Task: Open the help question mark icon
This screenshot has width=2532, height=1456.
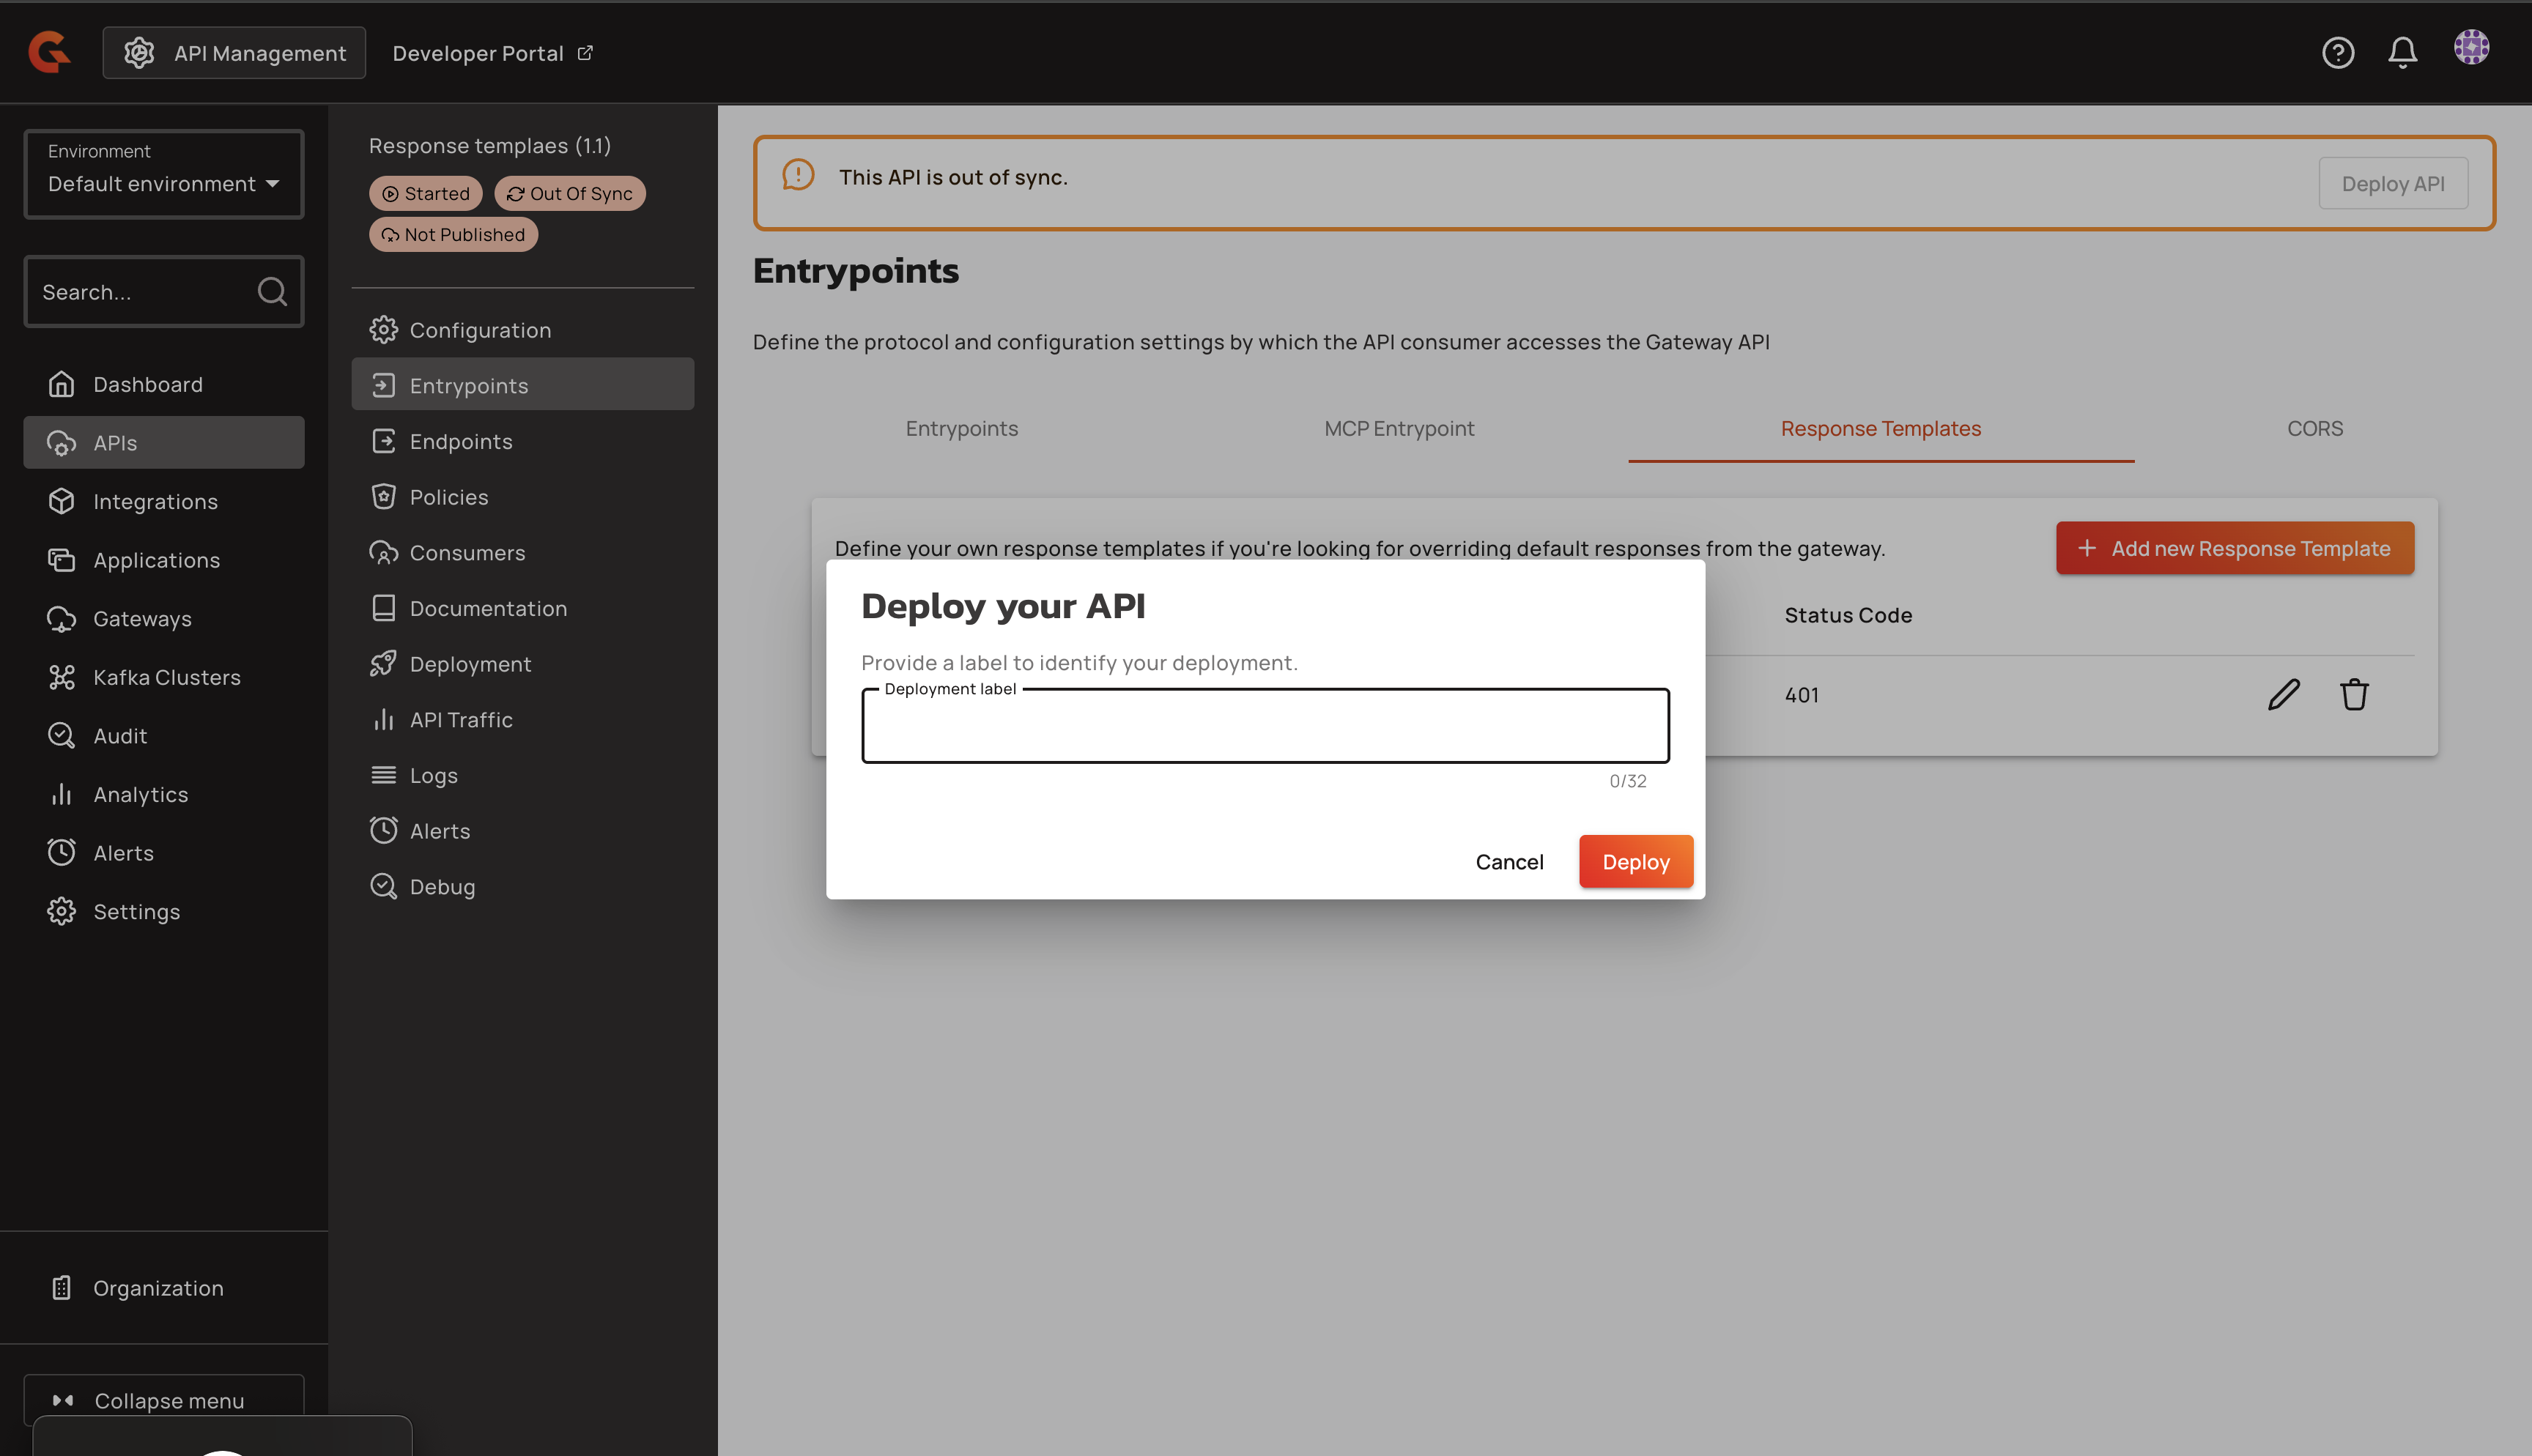Action: tap(2337, 52)
